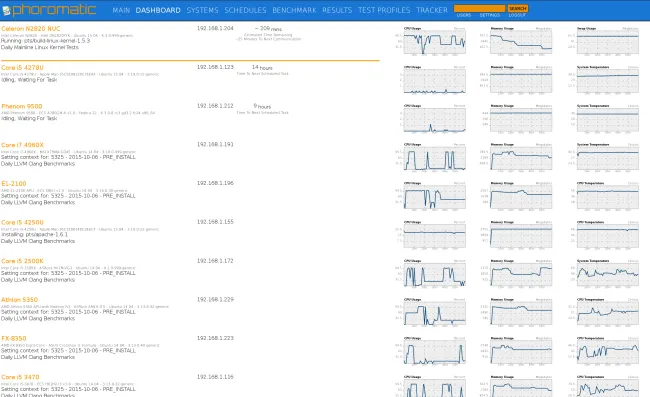Open the SCHEDULES page
Screen dimensions: 650x397
tap(245, 10)
